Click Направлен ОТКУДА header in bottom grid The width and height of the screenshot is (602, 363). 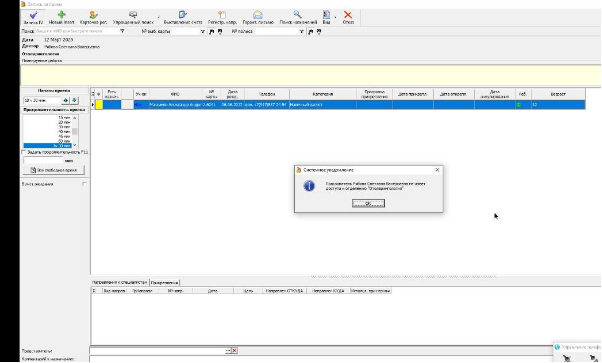284,291
